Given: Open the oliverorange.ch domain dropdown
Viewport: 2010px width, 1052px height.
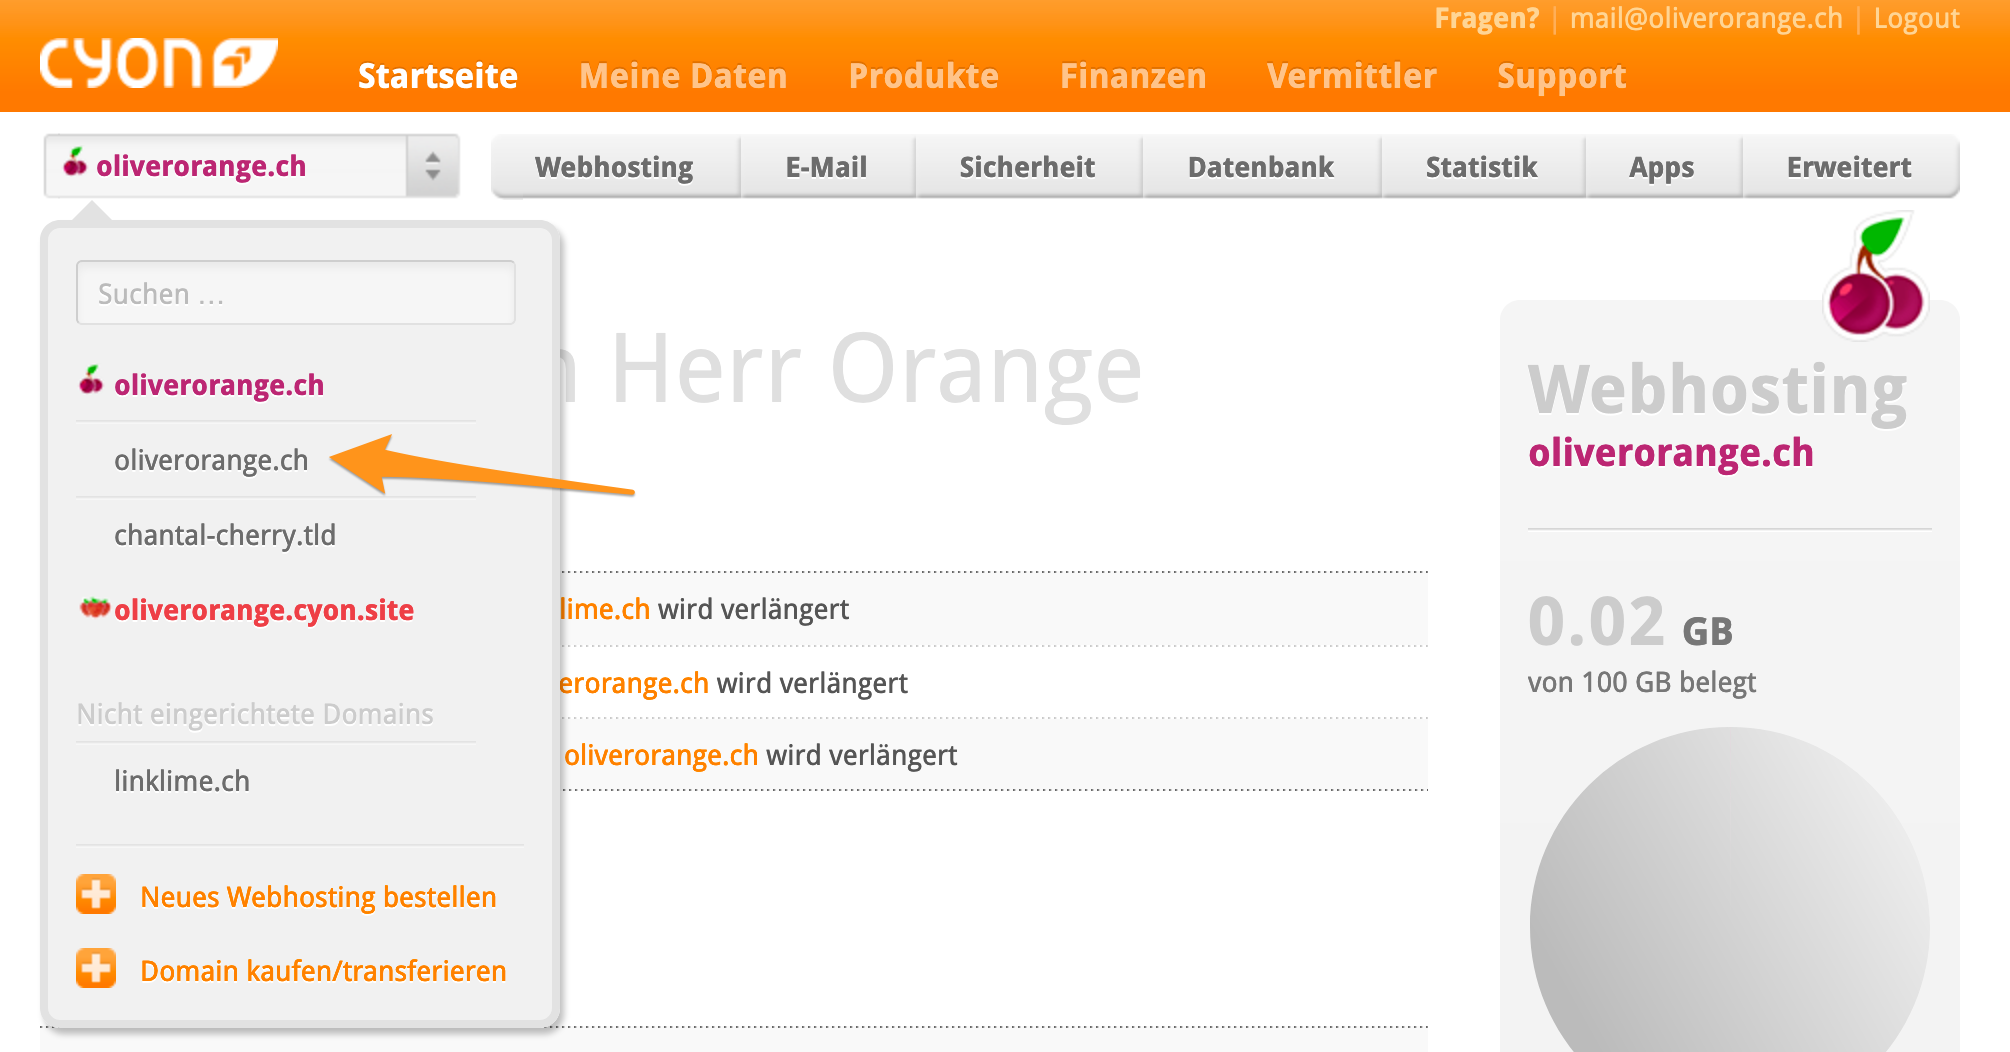Looking at the screenshot, I should click(251, 166).
